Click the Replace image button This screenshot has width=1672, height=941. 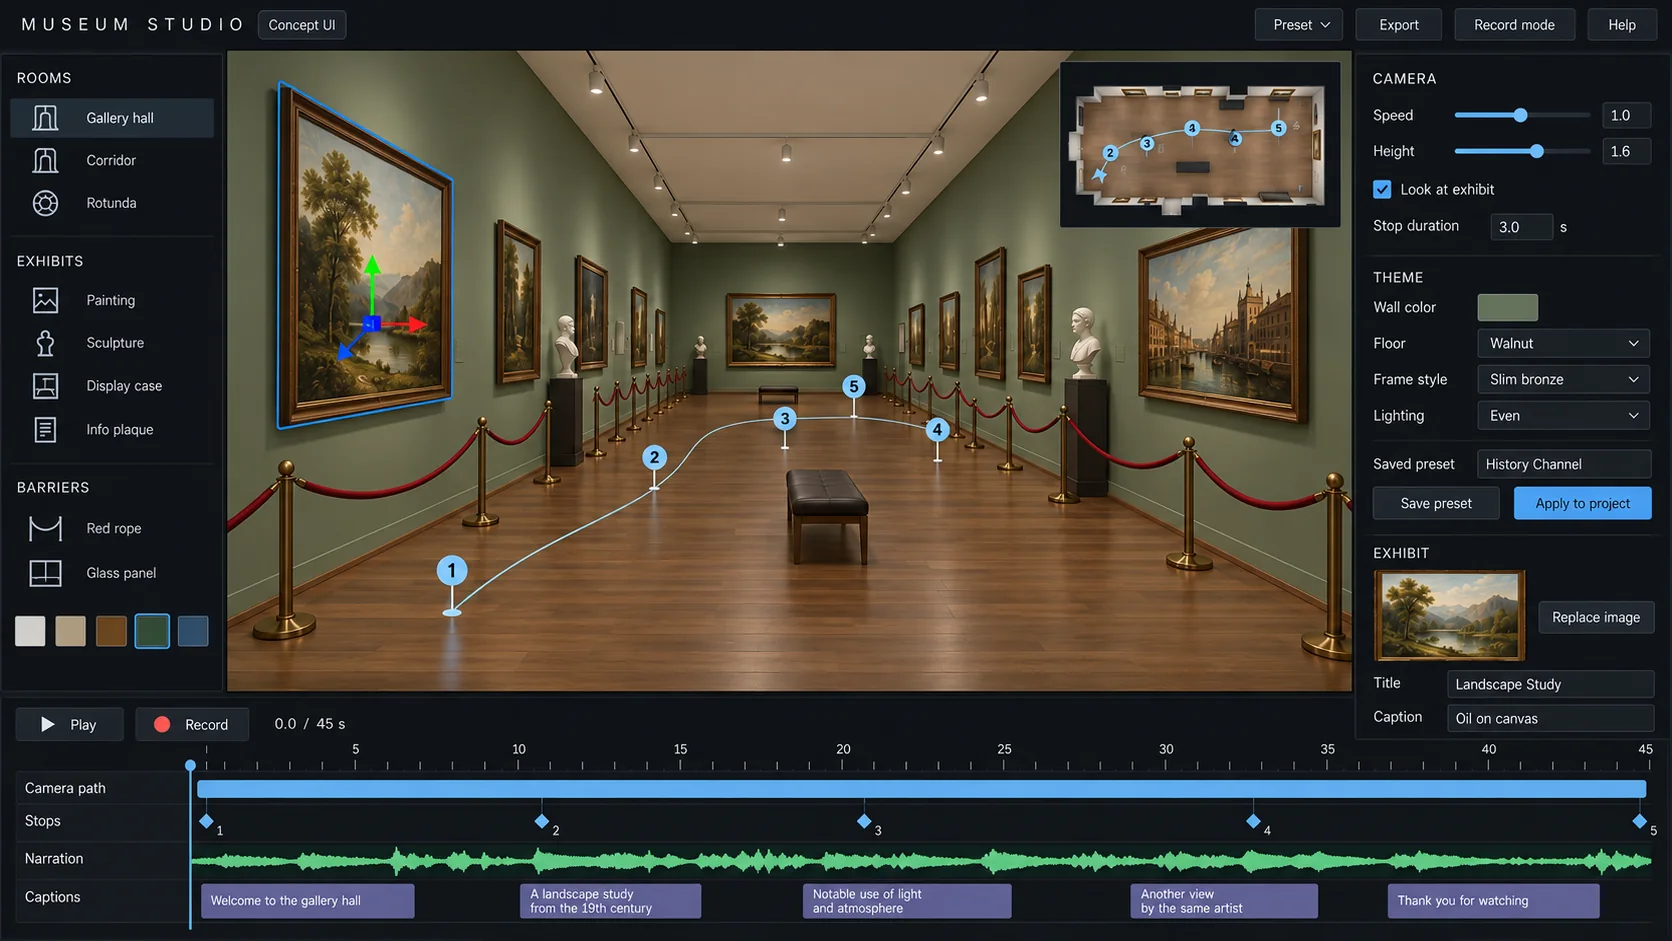coord(1596,617)
